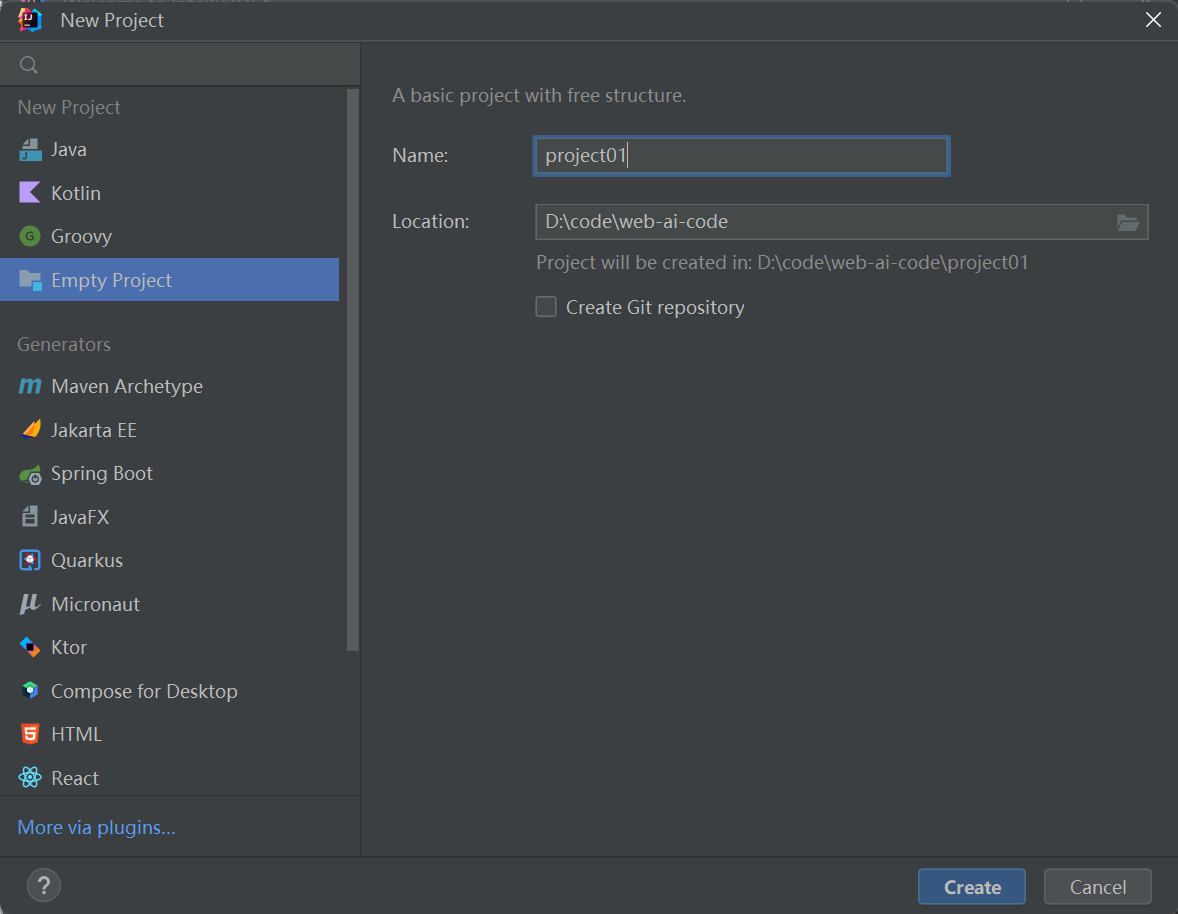Click the Generators section heading
The image size is (1178, 914).
[64, 344]
